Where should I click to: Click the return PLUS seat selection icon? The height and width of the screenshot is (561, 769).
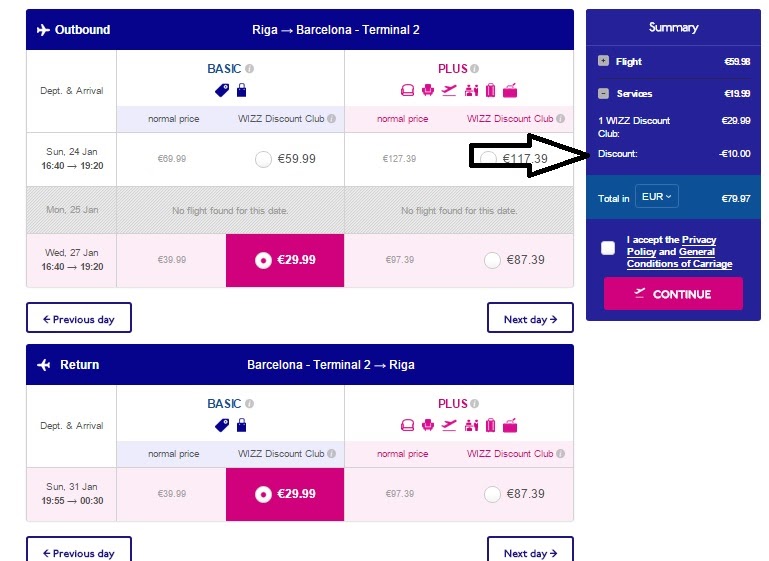(x=407, y=425)
